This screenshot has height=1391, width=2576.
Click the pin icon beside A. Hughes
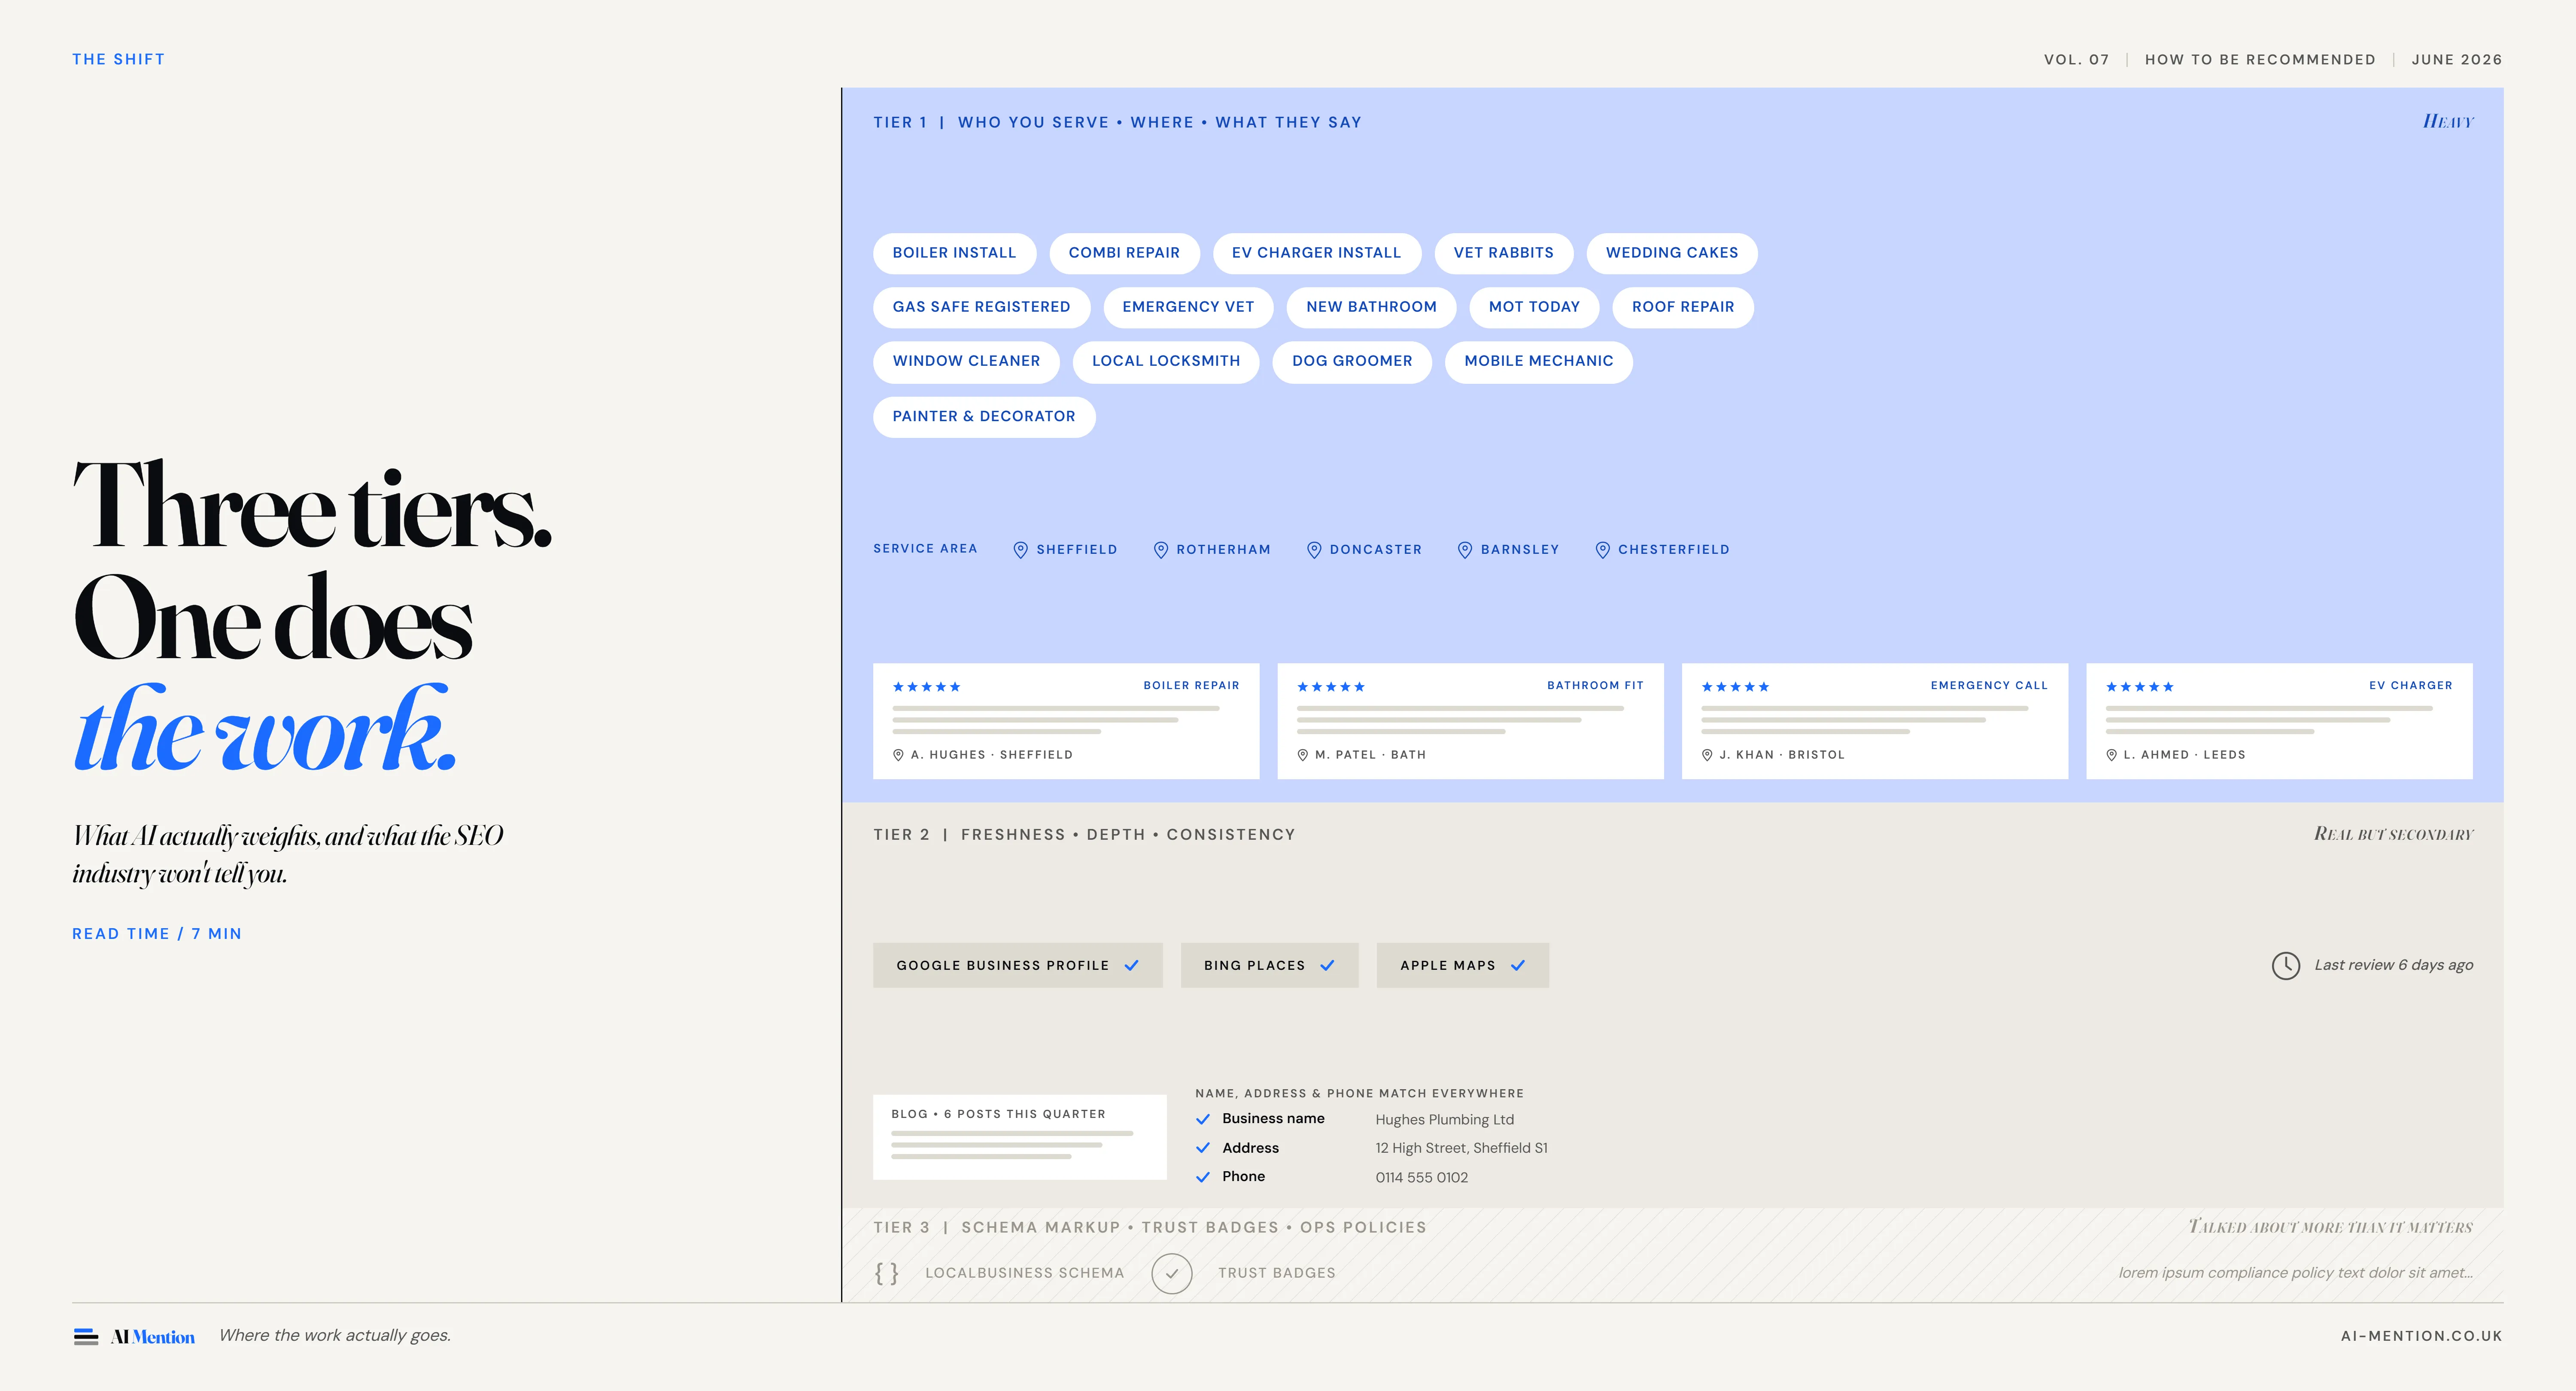[898, 755]
